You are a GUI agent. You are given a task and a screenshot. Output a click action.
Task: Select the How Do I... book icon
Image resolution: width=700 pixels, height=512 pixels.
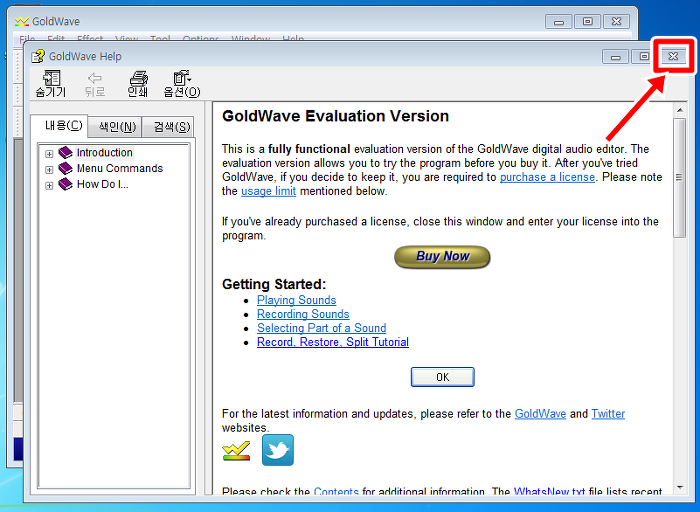click(x=66, y=184)
